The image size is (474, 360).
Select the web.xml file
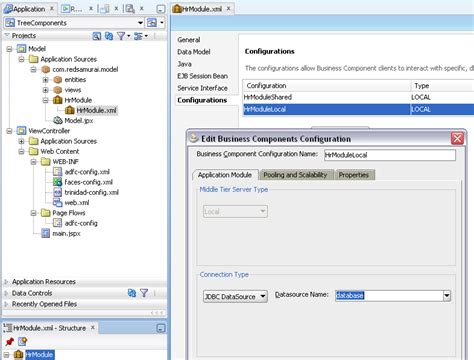coord(77,203)
